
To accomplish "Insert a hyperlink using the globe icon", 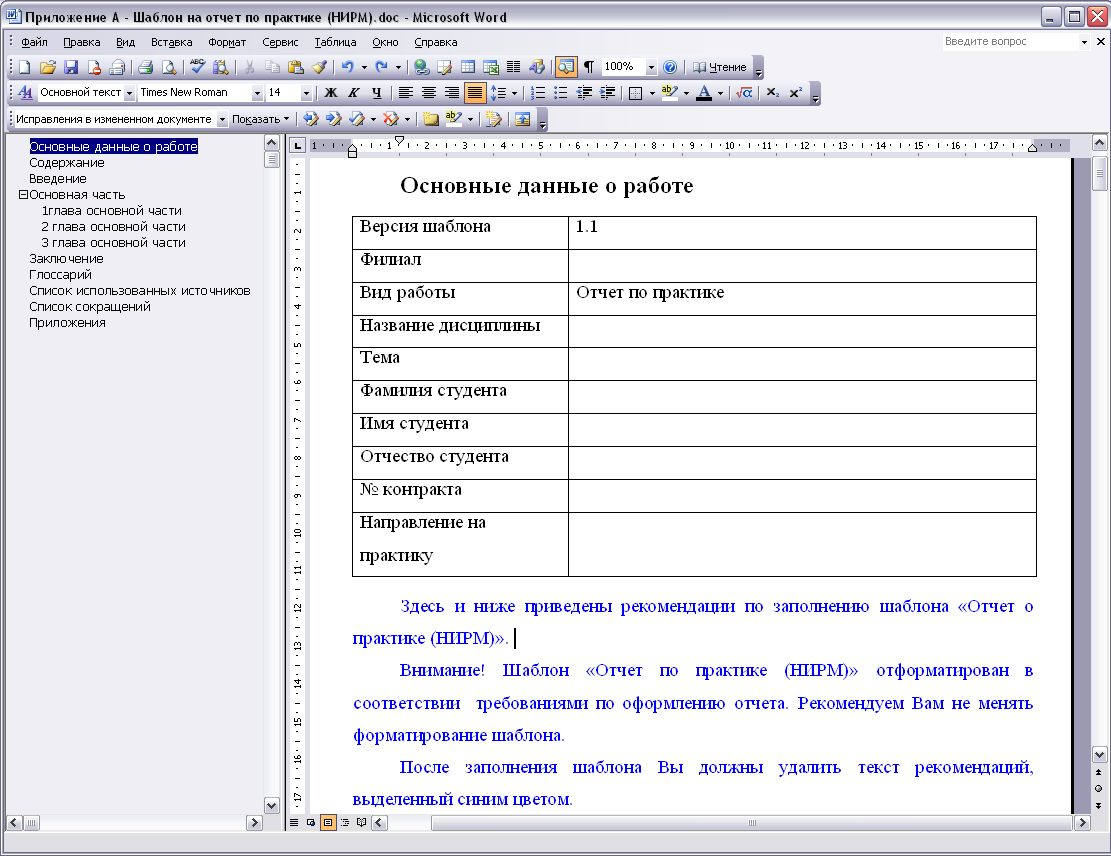I will (x=422, y=67).
